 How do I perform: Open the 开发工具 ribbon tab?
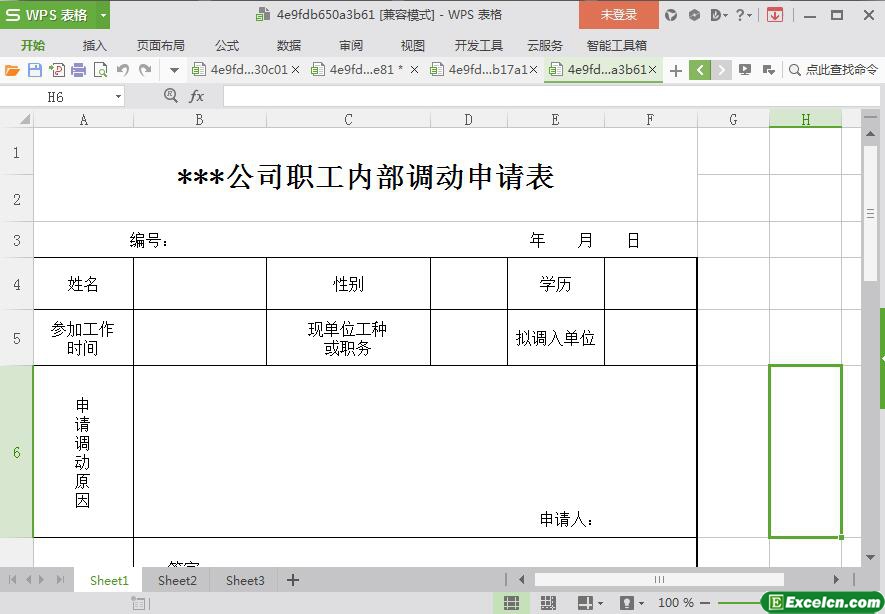point(479,46)
